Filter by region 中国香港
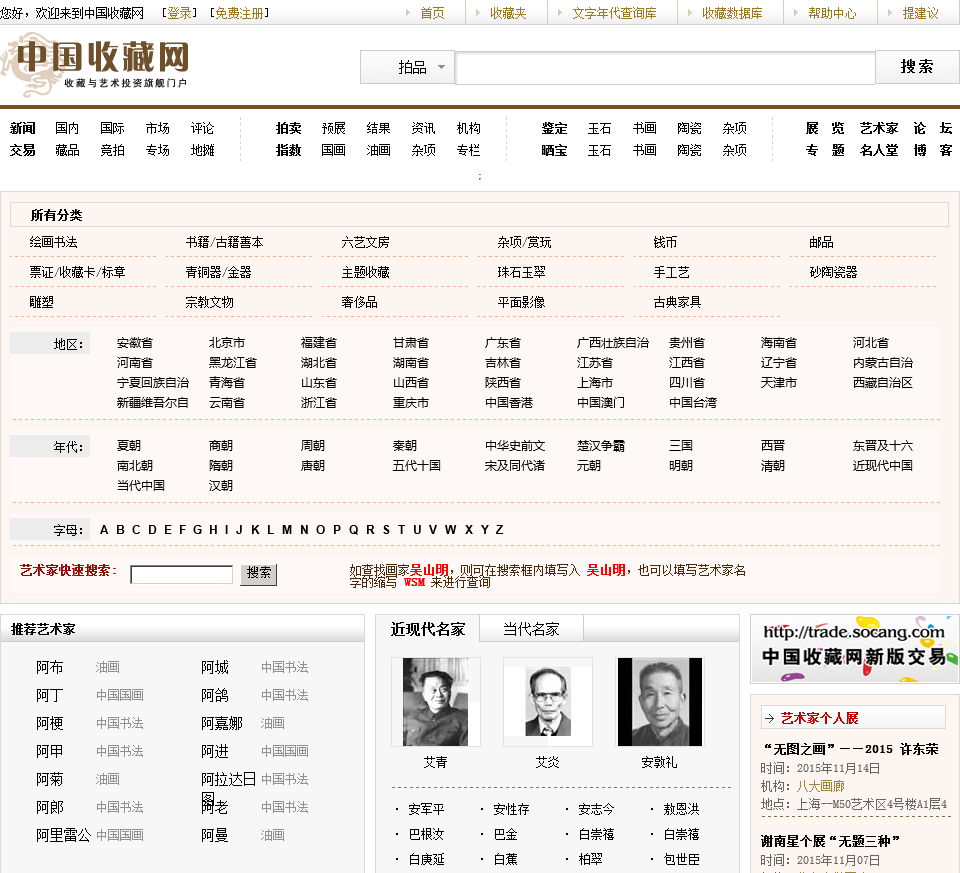Screen dimensions: 960x873 click(509, 403)
